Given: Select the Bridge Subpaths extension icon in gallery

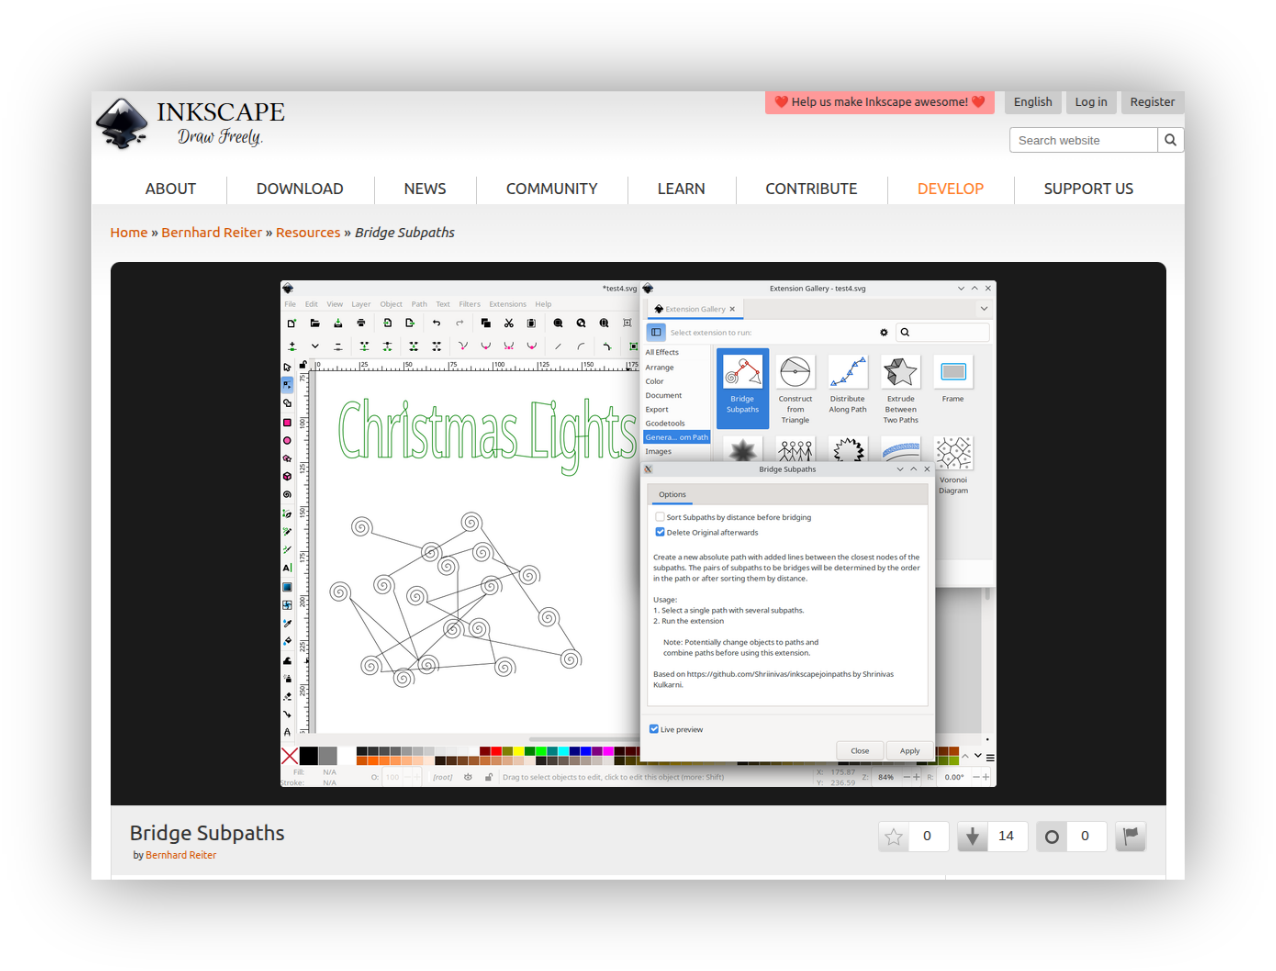Looking at the screenshot, I should click(742, 373).
